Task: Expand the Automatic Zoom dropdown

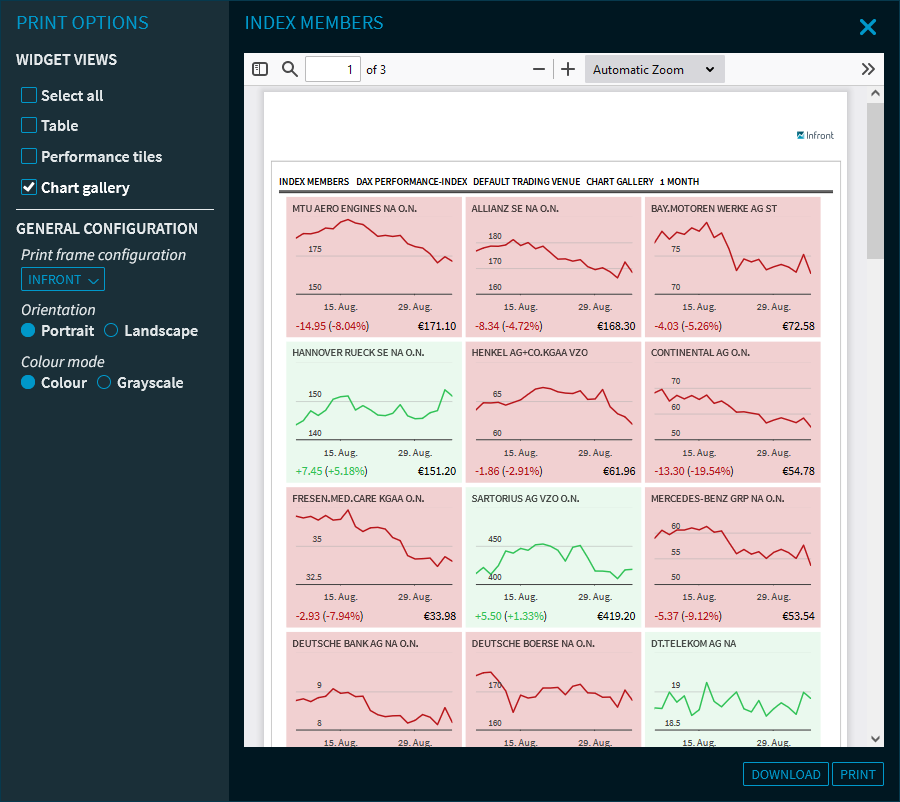Action: tap(654, 69)
